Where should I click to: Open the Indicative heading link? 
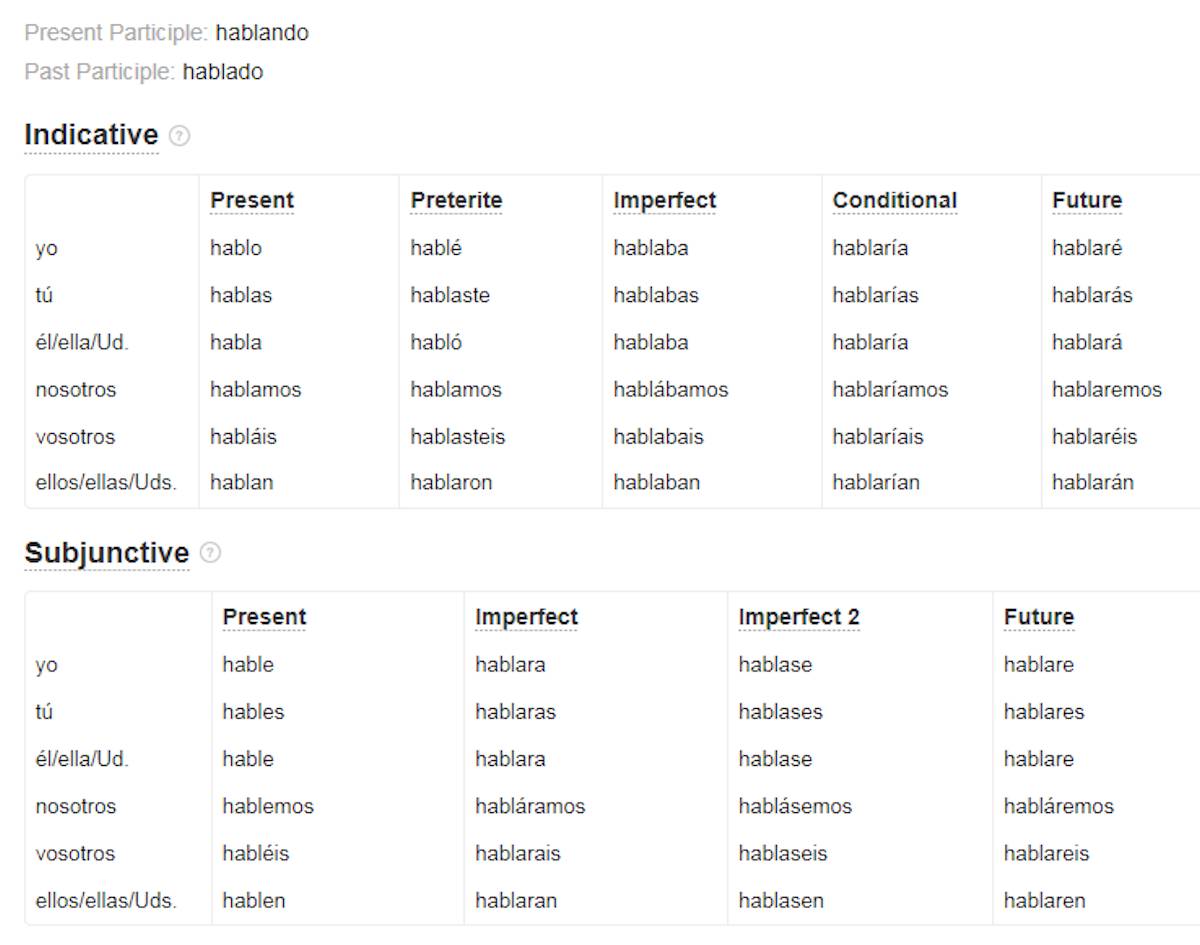click(91, 135)
